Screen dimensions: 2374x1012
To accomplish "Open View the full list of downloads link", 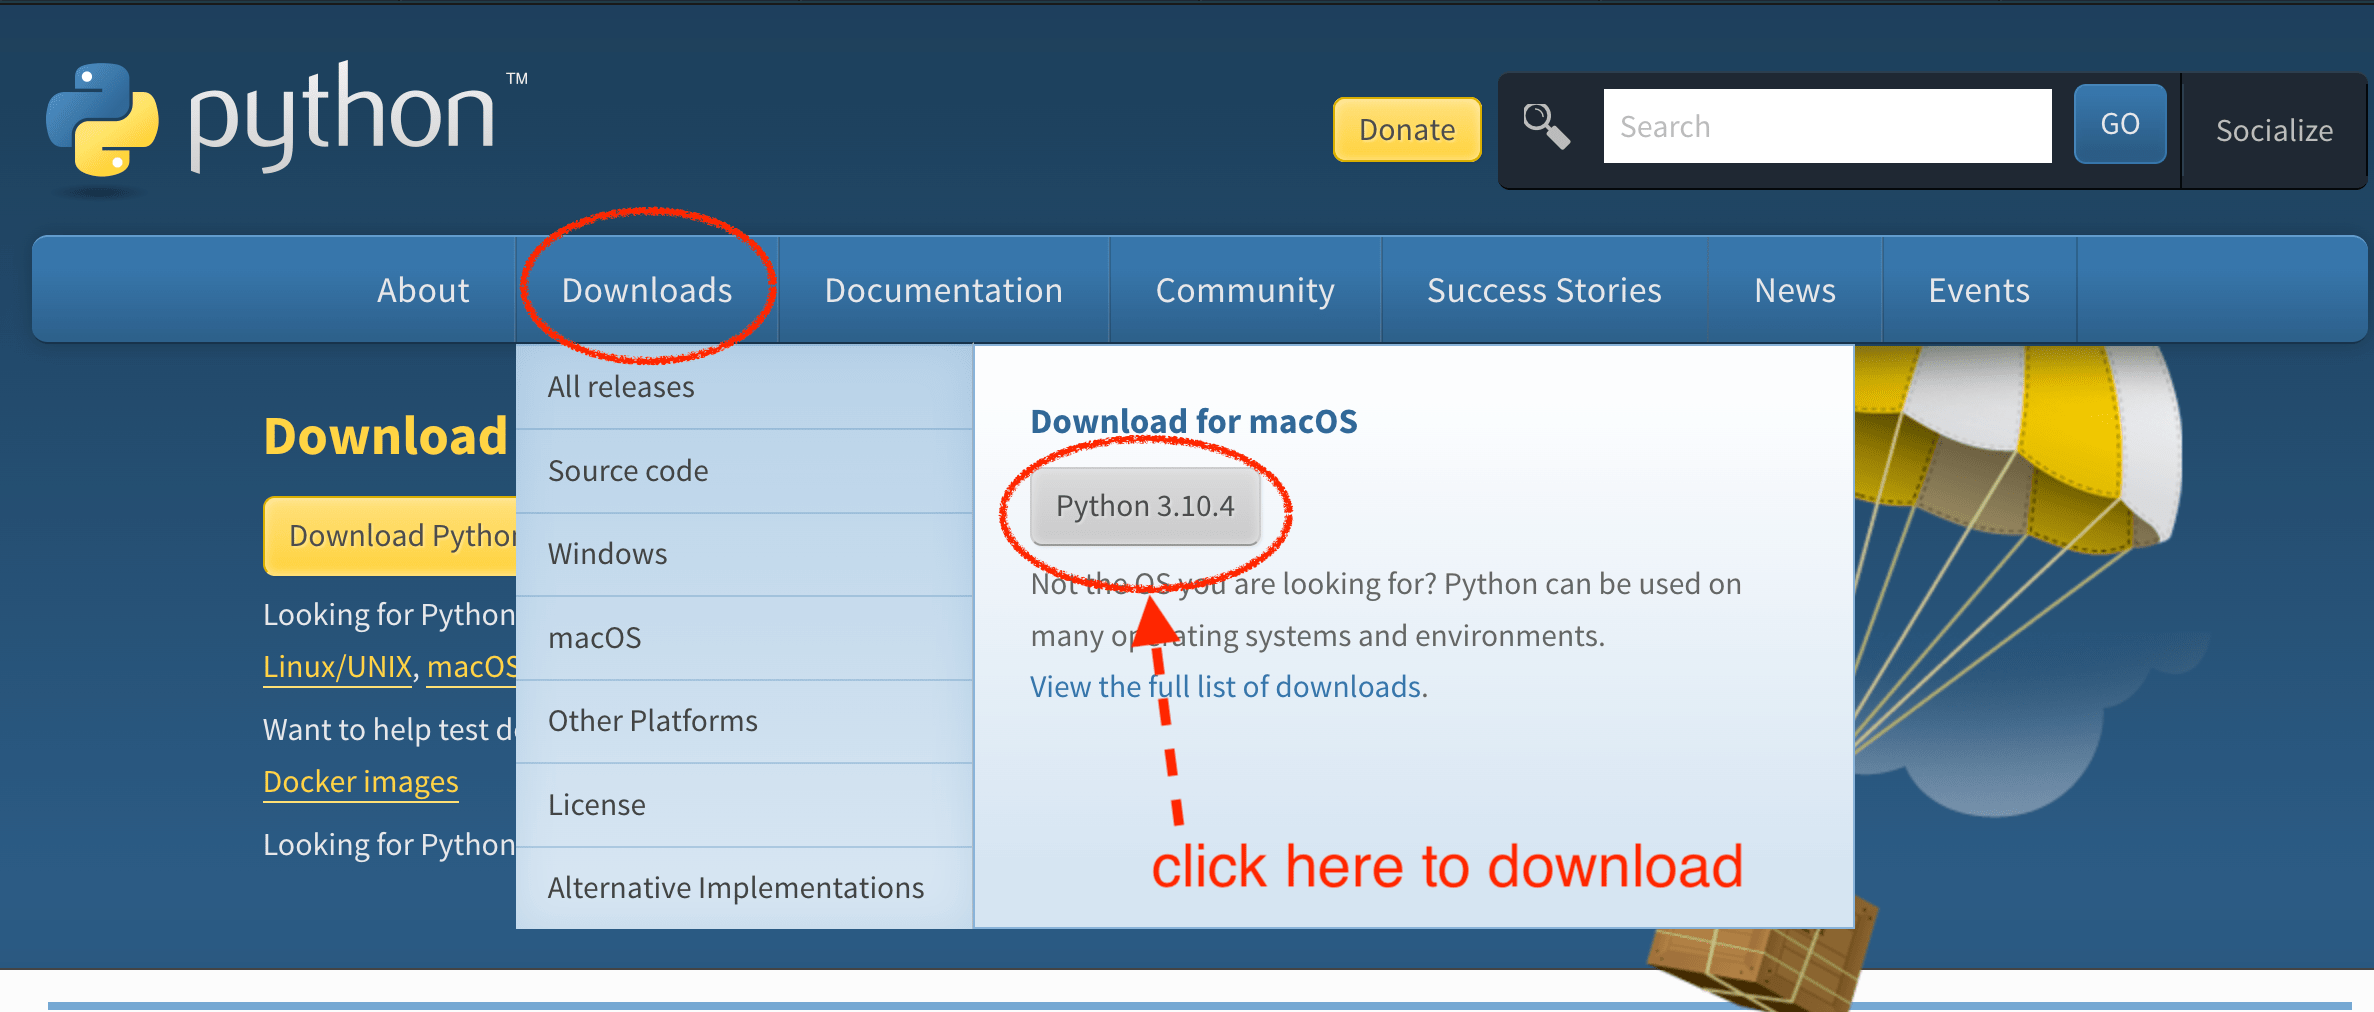I will tap(1226, 687).
